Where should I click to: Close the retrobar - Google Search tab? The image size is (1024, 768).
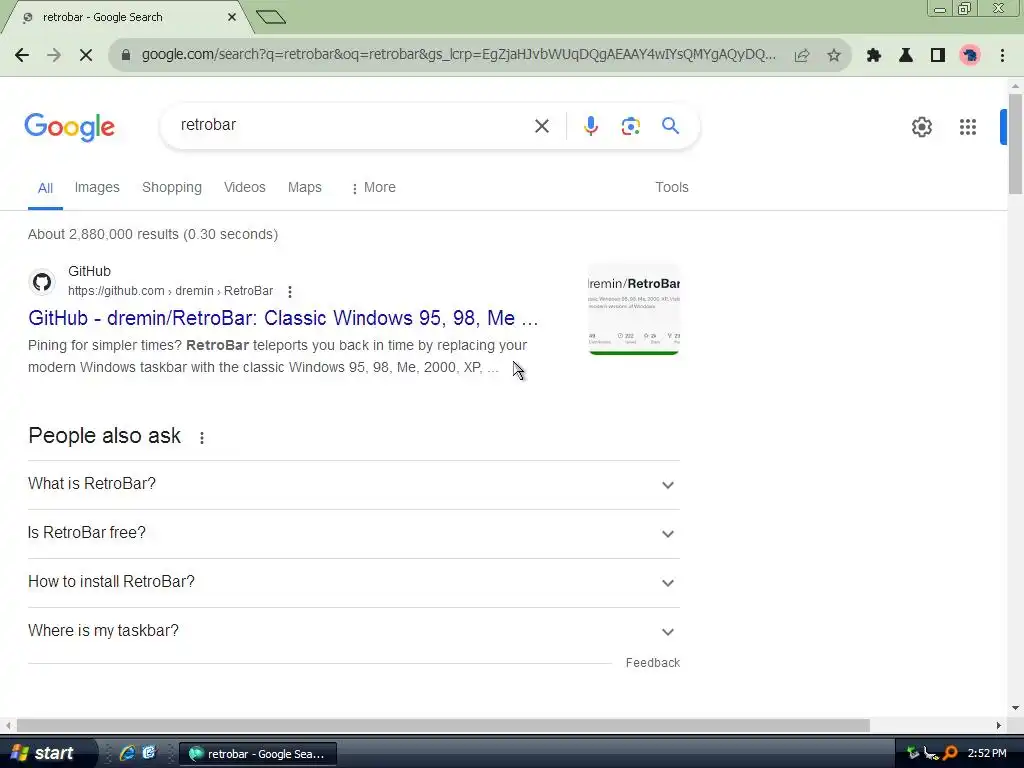tap(231, 17)
